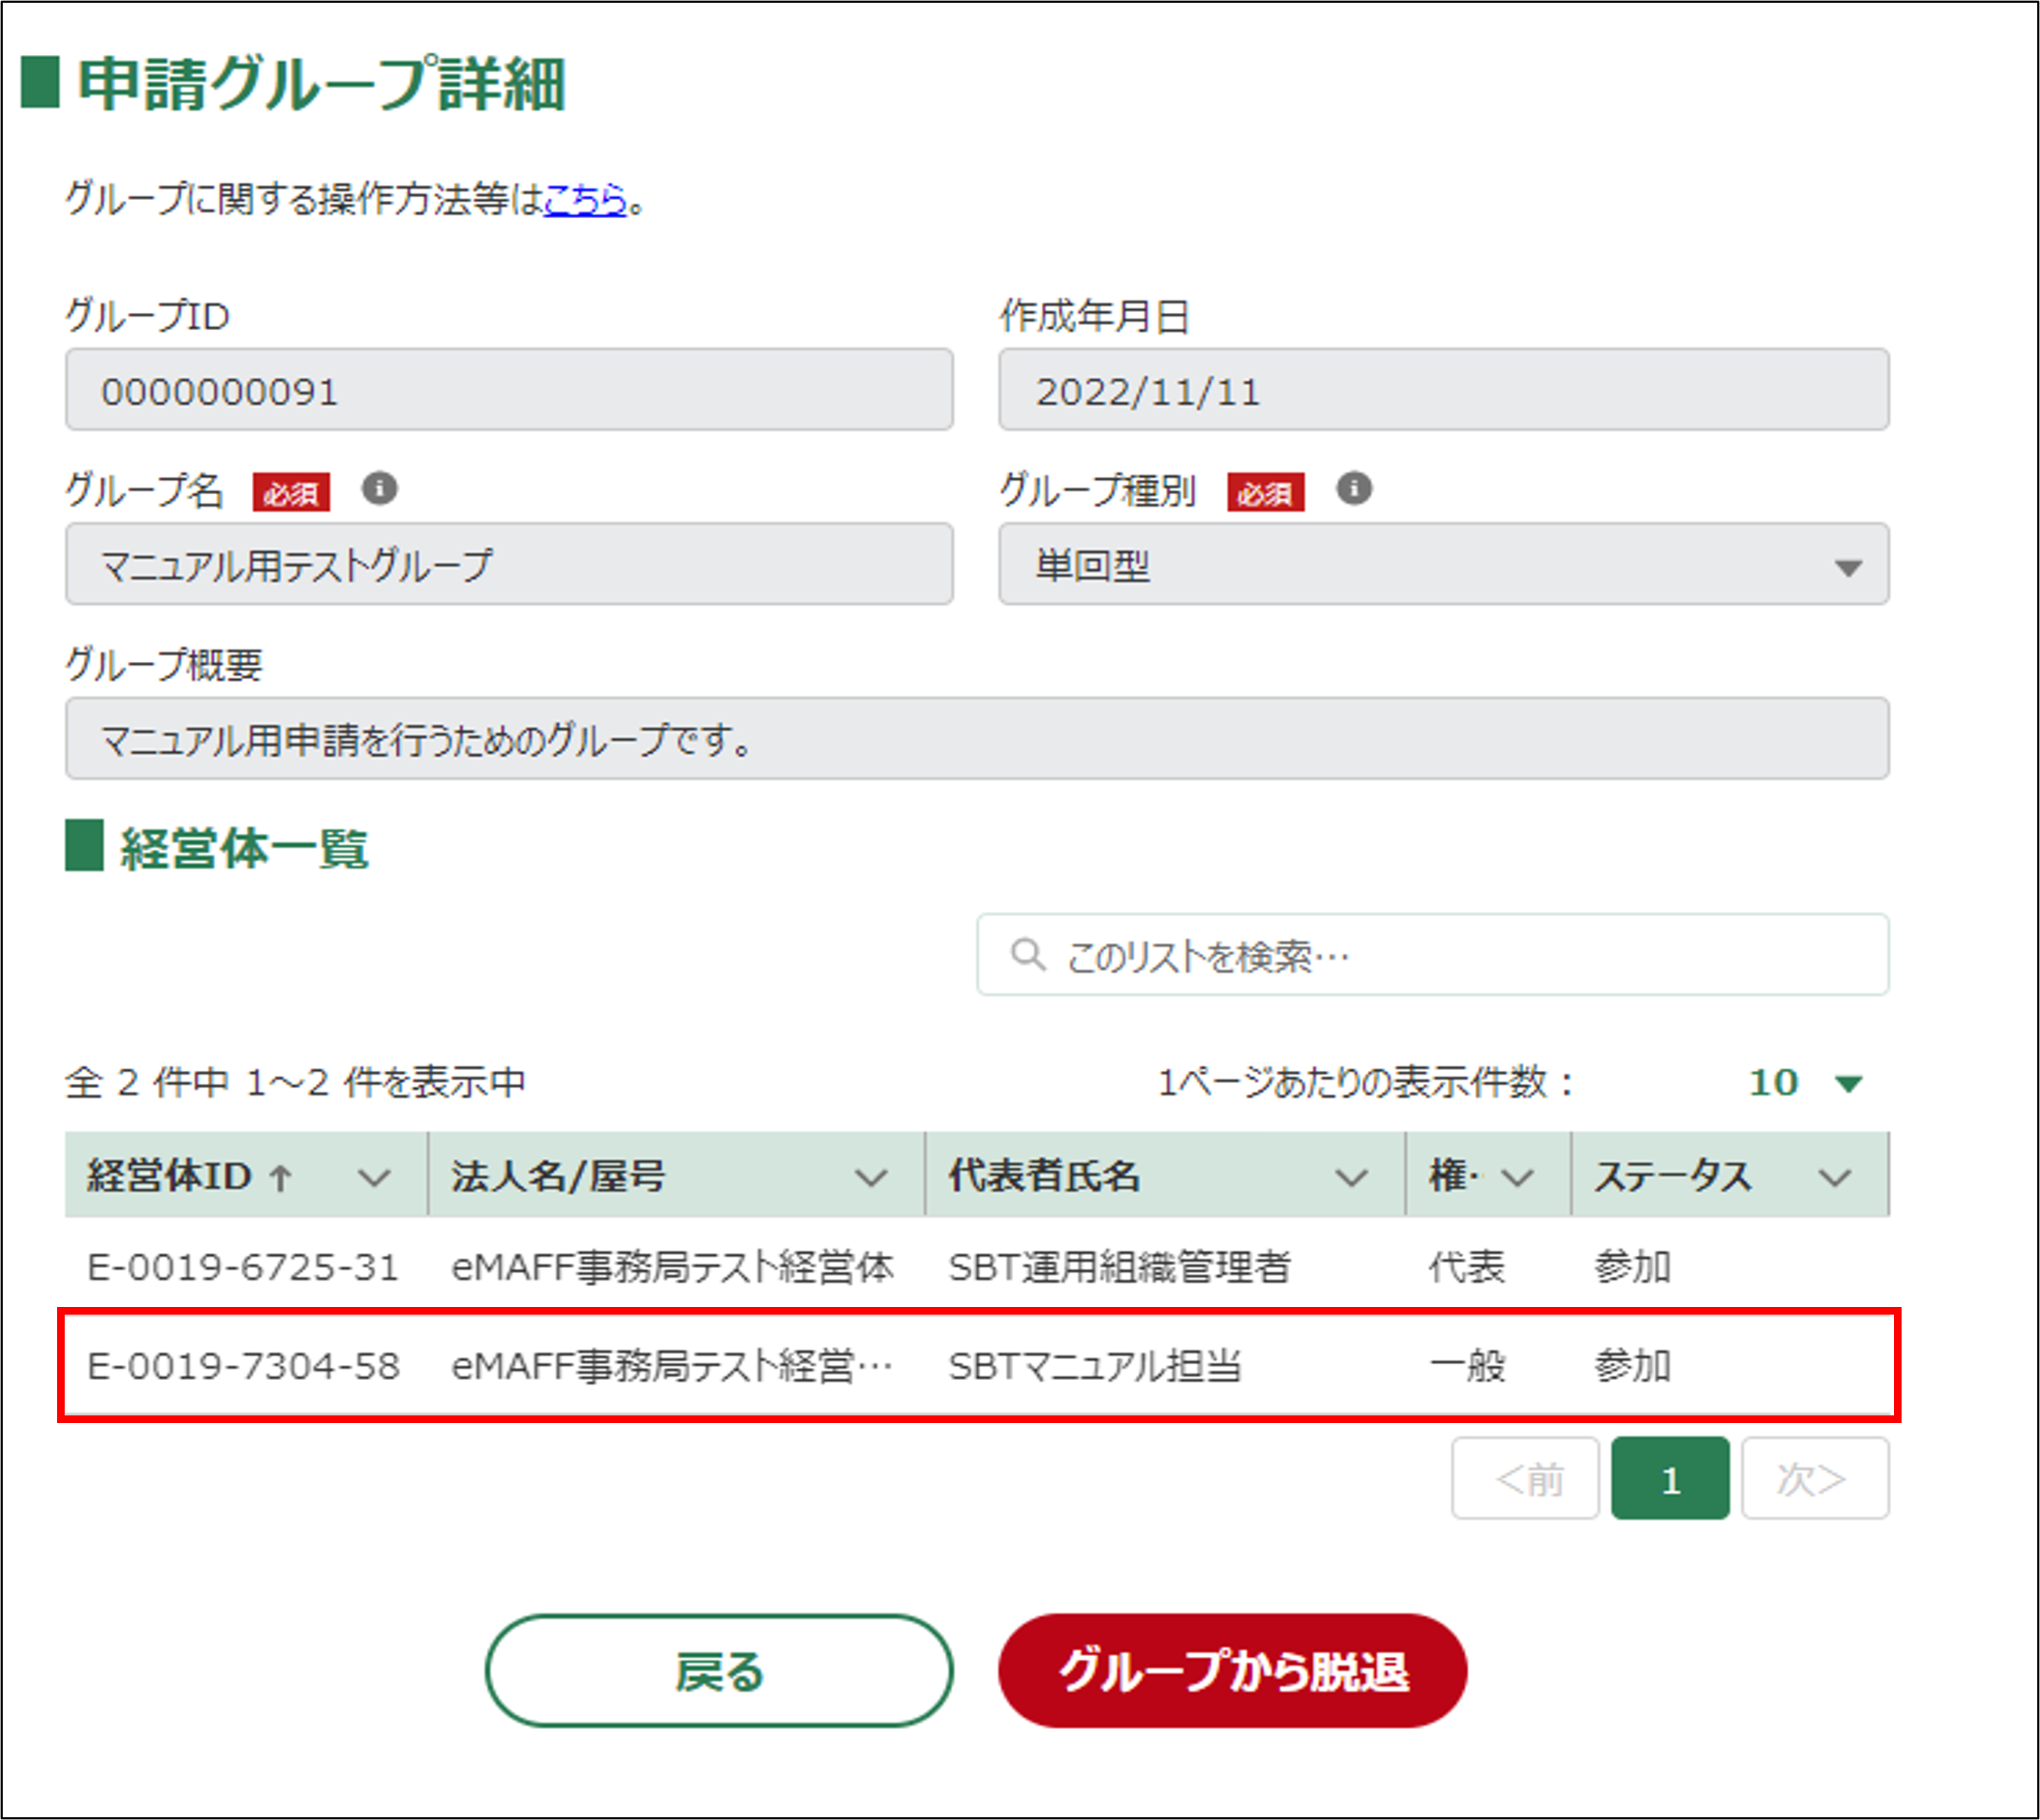Go to page 1 in the pagination
This screenshot has width=2040, height=1820.
(1669, 1479)
